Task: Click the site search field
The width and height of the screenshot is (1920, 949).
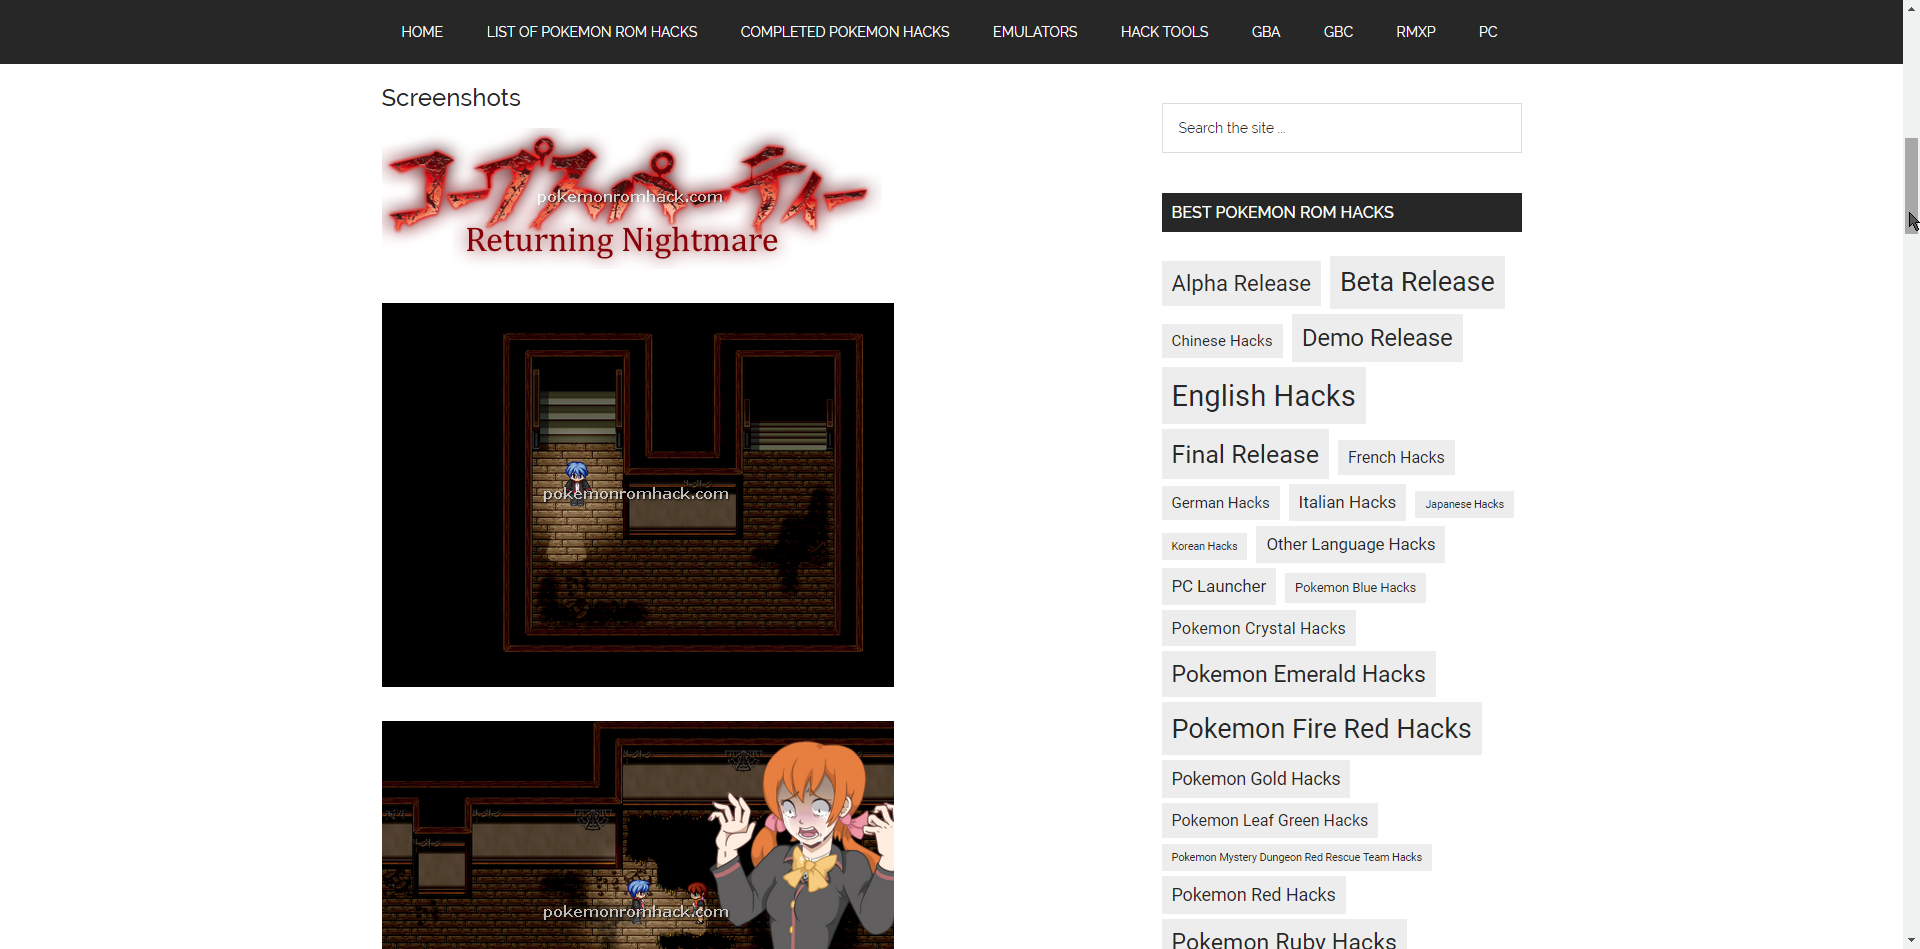Action: click(x=1340, y=128)
